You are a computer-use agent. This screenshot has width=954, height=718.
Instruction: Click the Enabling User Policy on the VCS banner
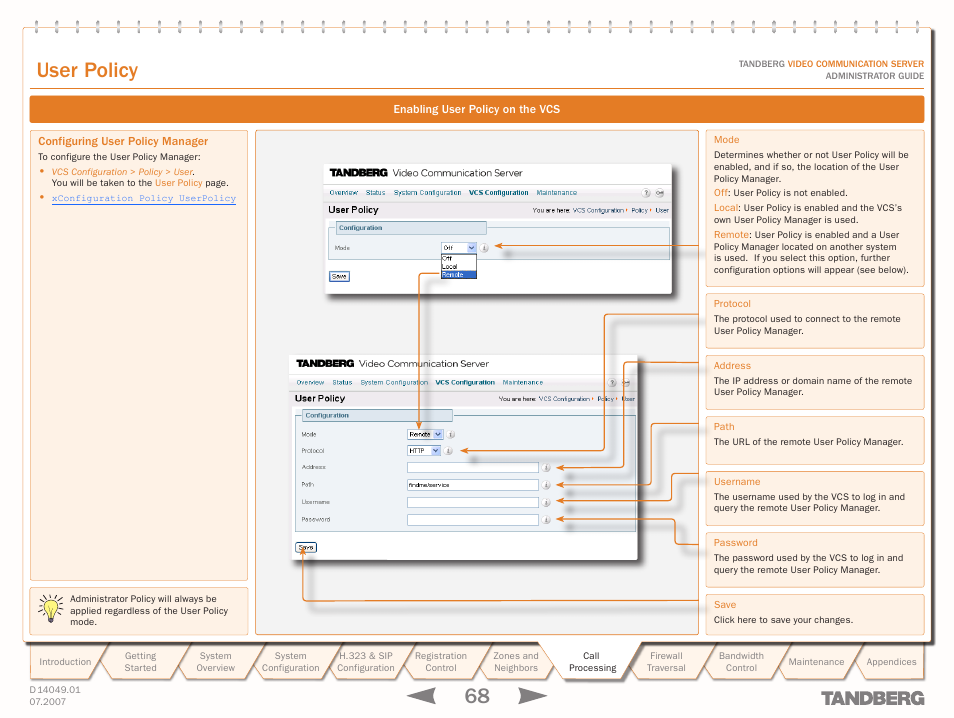[x=477, y=110]
